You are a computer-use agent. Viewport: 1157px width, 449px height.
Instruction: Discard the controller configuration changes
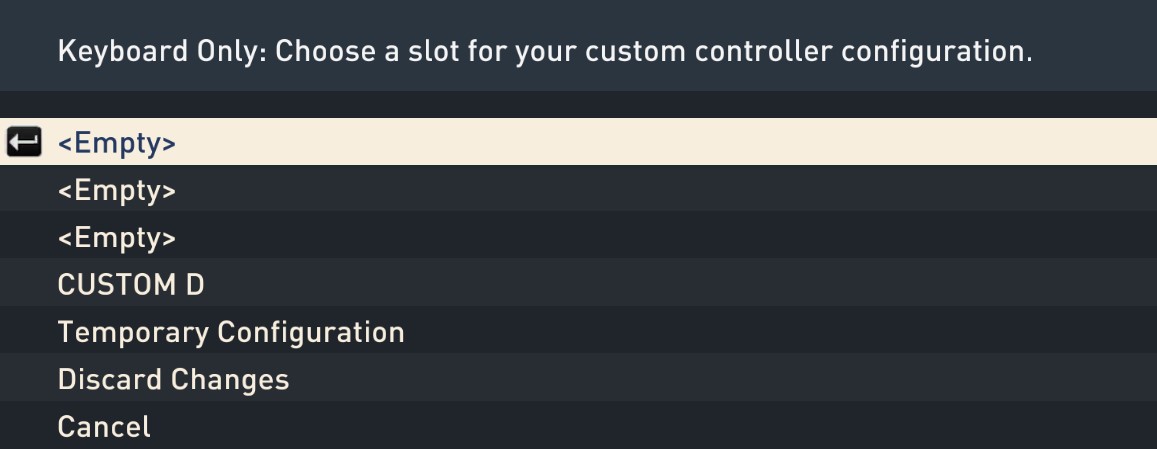(x=578, y=378)
